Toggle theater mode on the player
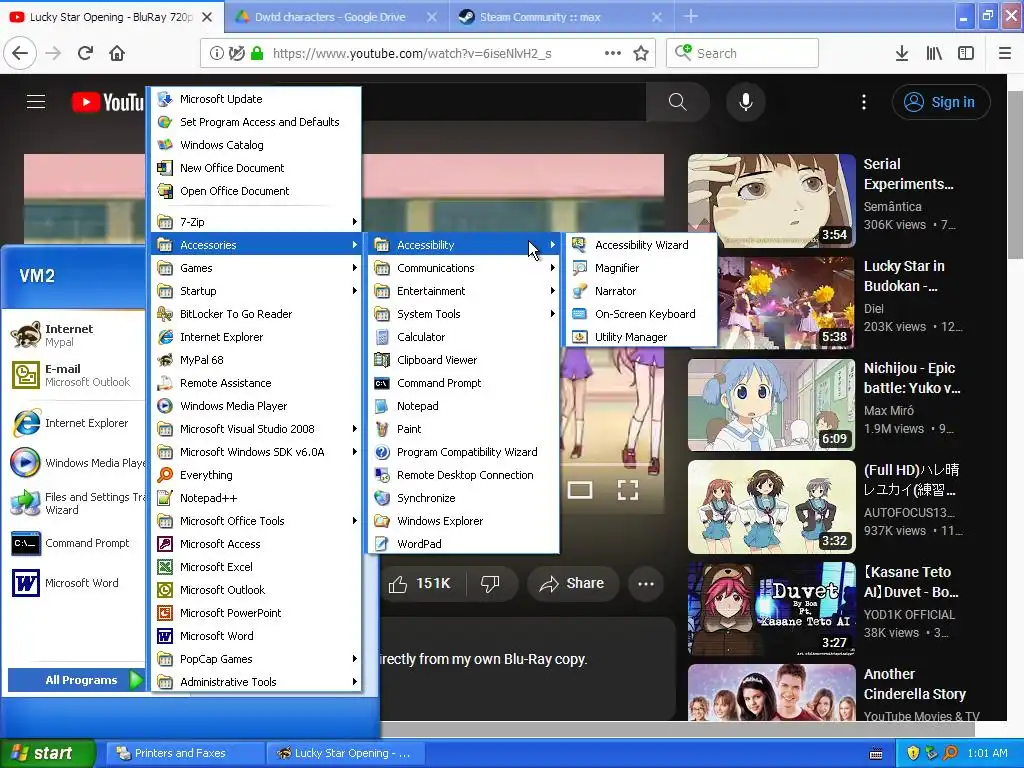 (x=580, y=490)
